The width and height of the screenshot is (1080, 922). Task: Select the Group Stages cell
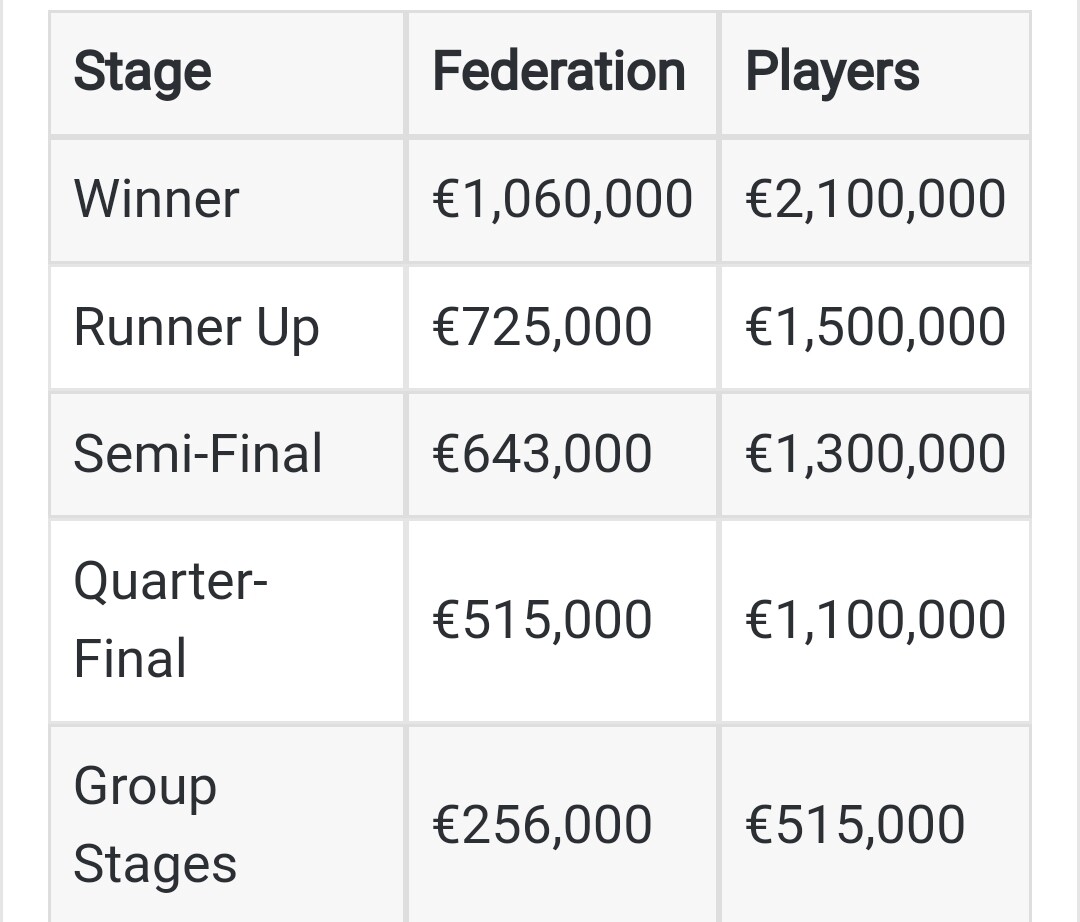[x=155, y=825]
